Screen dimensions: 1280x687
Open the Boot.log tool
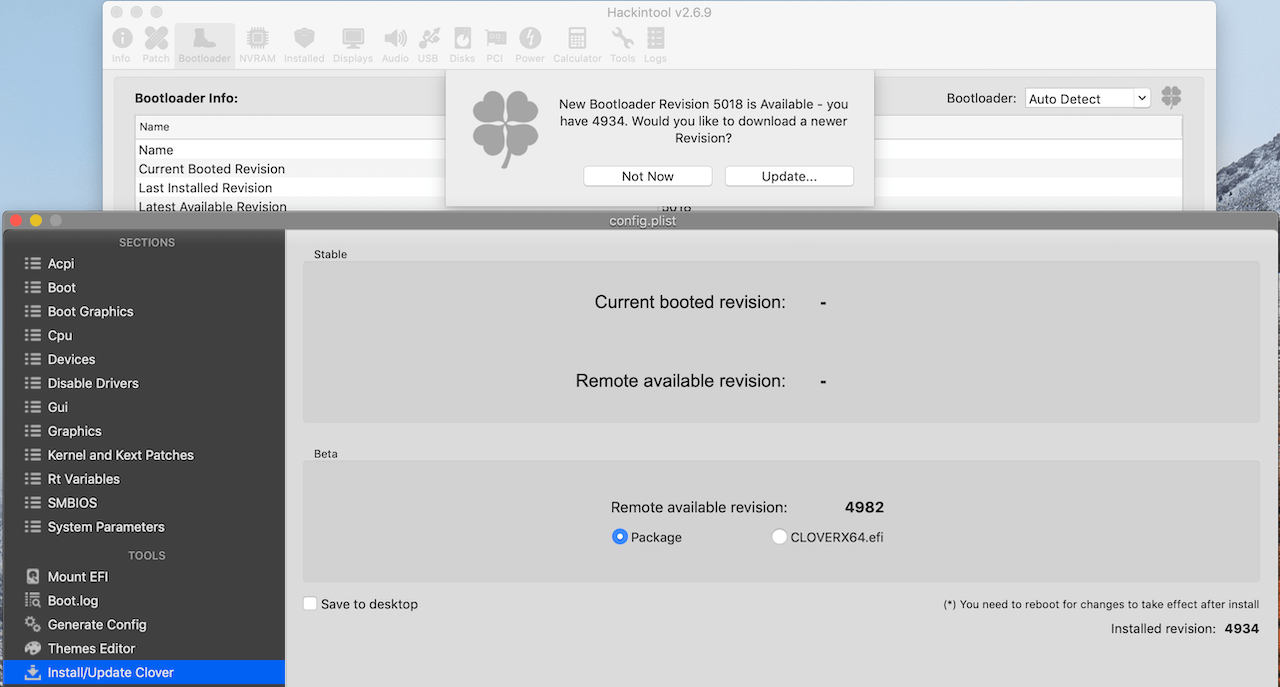click(144, 601)
